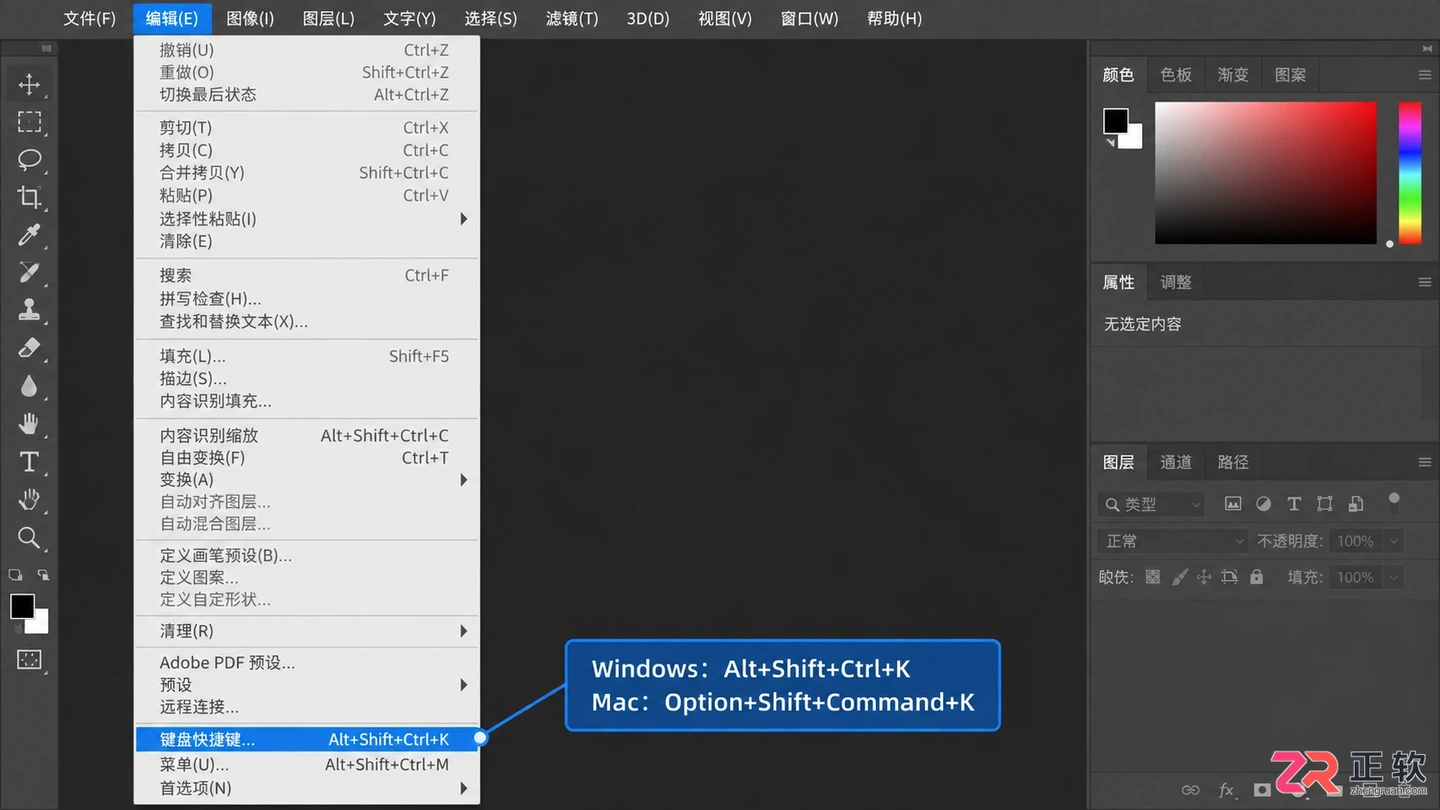This screenshot has height=810, width=1440.
Task: Expand the 选择性粘贴(I) submenu
Action: coord(307,218)
